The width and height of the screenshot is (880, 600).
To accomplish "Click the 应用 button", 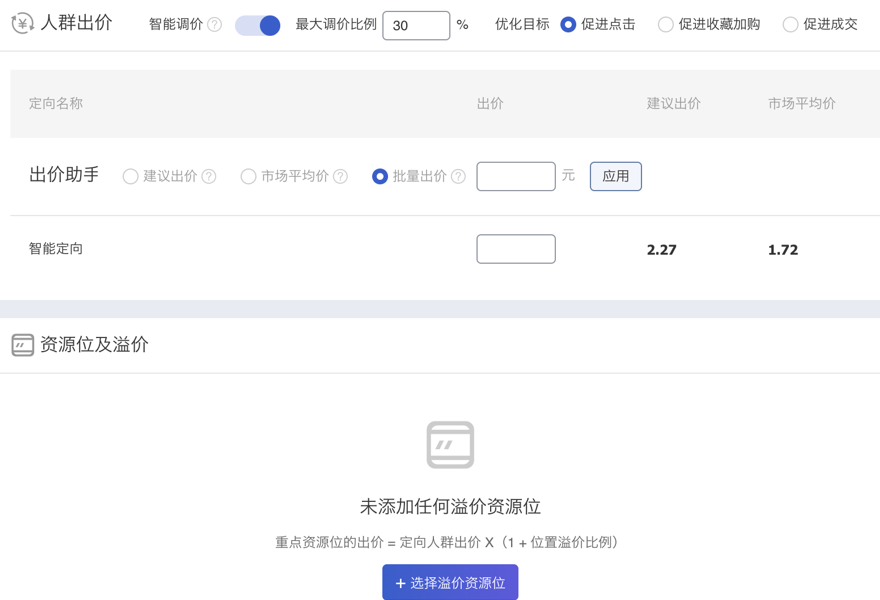I will point(616,176).
